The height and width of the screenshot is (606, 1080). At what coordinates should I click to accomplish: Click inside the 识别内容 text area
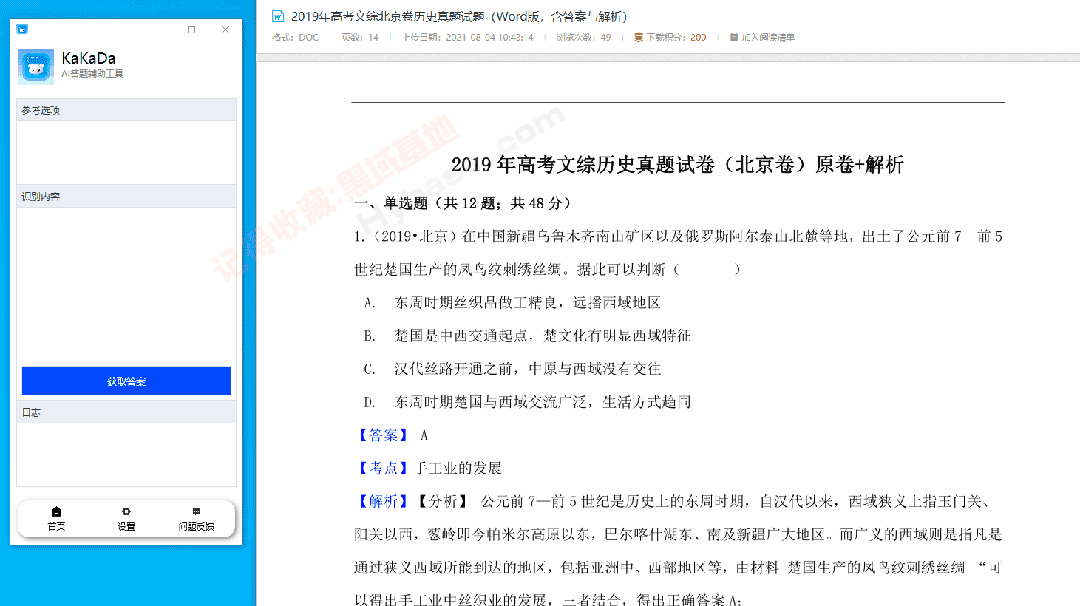point(126,285)
